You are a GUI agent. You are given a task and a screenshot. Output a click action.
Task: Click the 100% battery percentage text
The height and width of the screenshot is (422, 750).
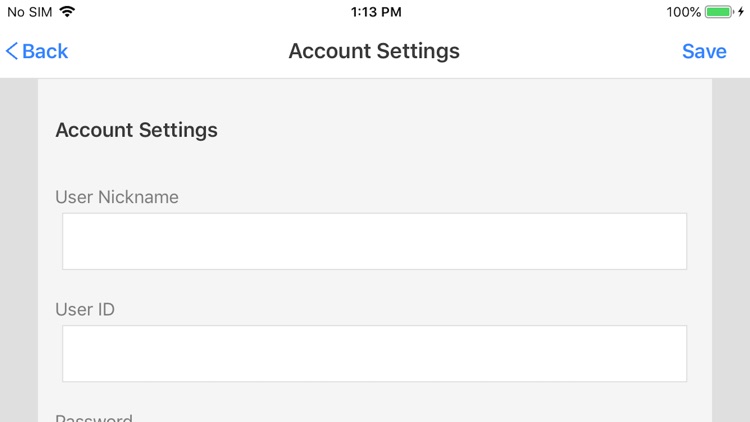pyautogui.click(x=683, y=12)
